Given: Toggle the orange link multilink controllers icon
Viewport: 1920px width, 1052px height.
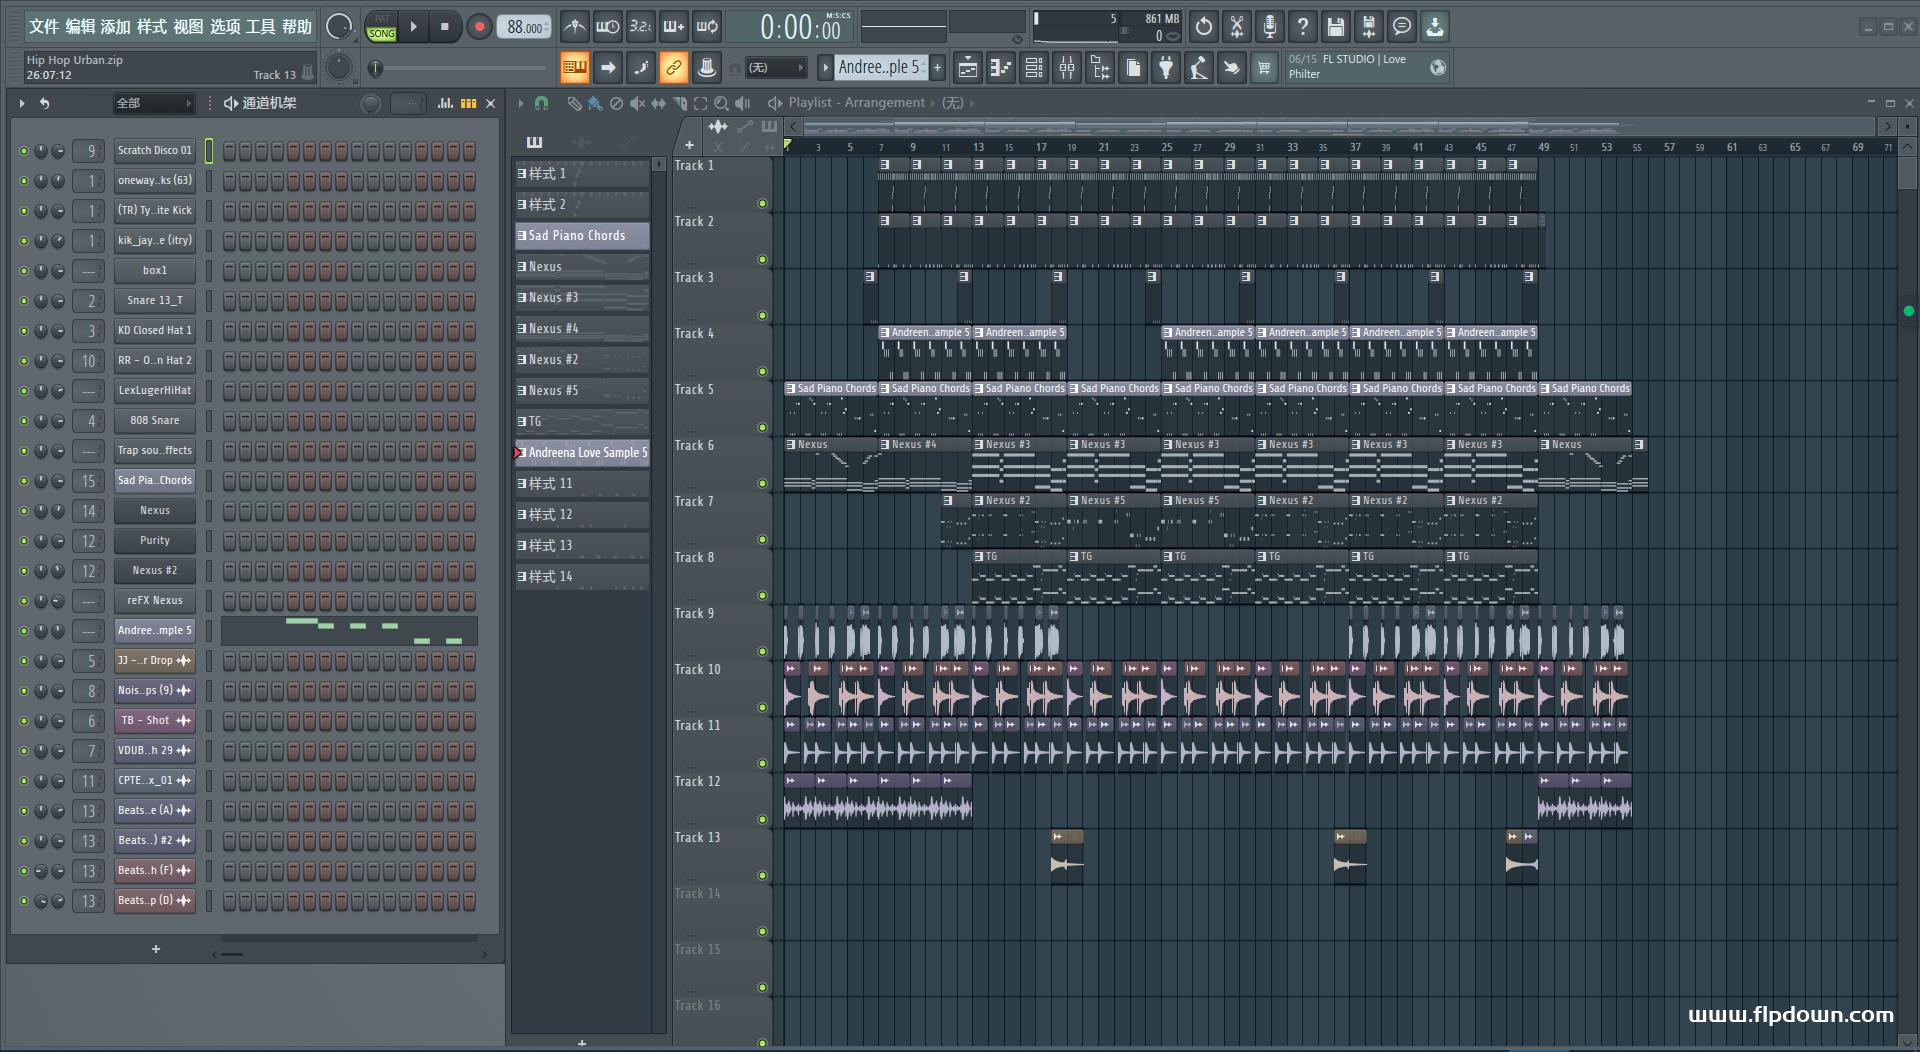Looking at the screenshot, I should 674,68.
